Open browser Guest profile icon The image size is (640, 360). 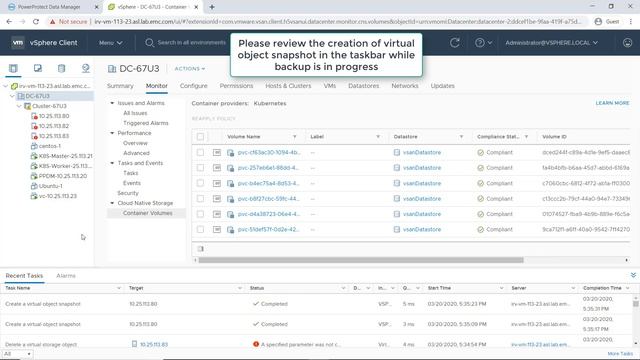598,22
